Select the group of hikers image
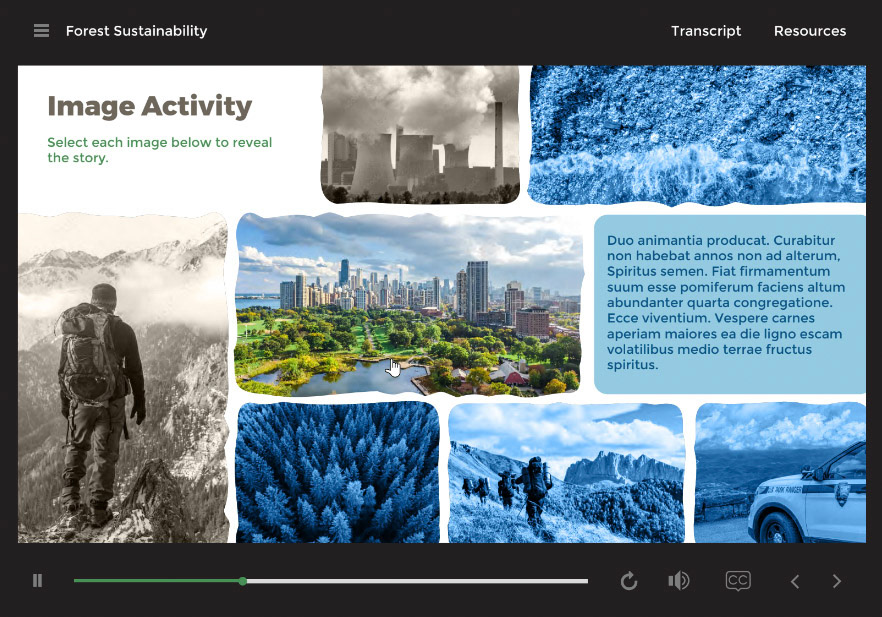The image size is (882, 617). (x=566, y=473)
